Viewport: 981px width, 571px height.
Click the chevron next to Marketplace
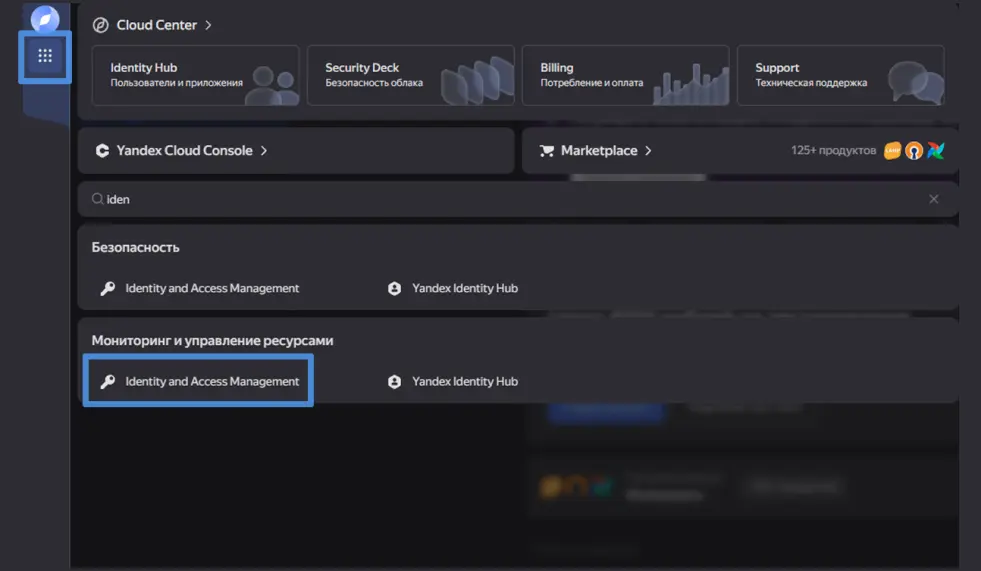pos(648,151)
